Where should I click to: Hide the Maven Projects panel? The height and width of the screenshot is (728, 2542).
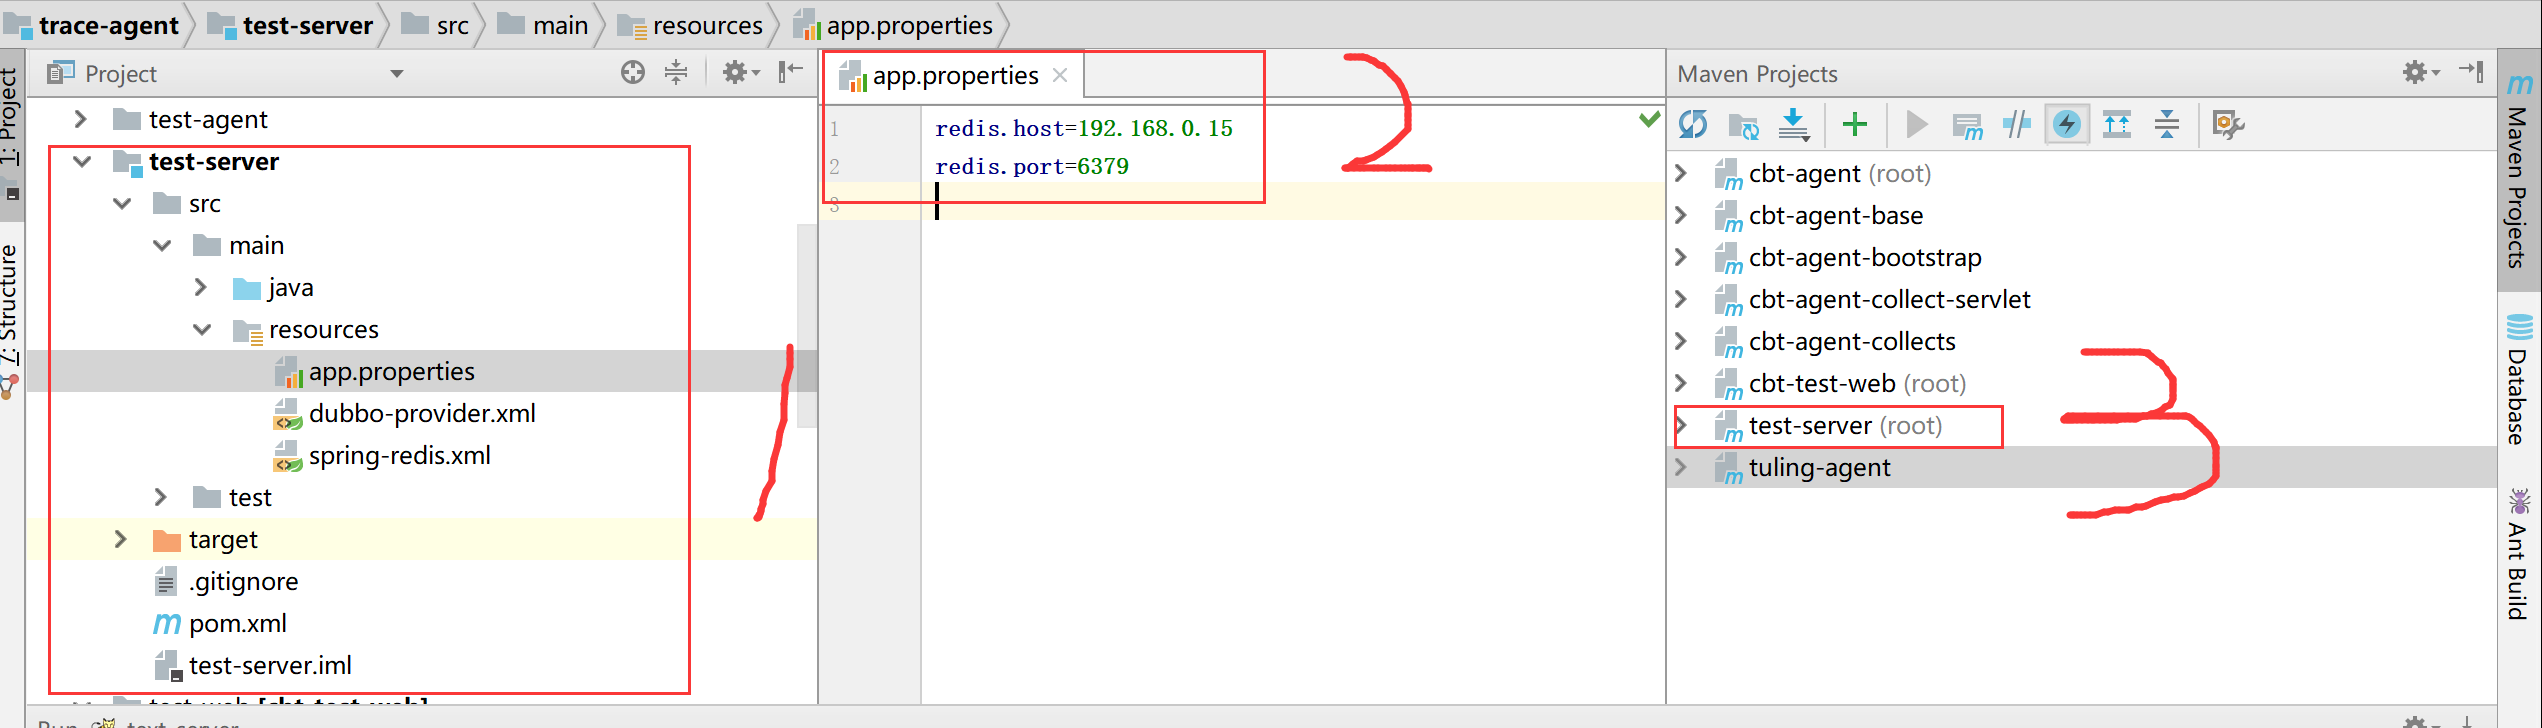(x=2472, y=72)
